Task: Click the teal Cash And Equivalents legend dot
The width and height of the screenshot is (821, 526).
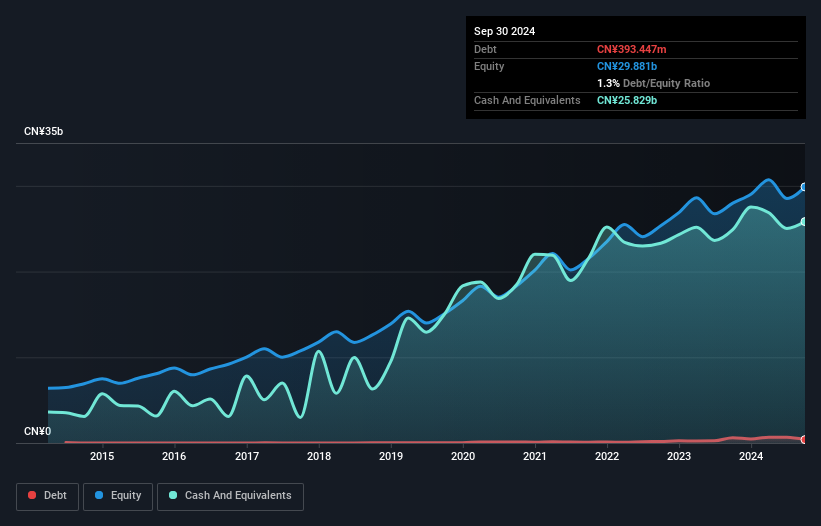Action: click(173, 495)
